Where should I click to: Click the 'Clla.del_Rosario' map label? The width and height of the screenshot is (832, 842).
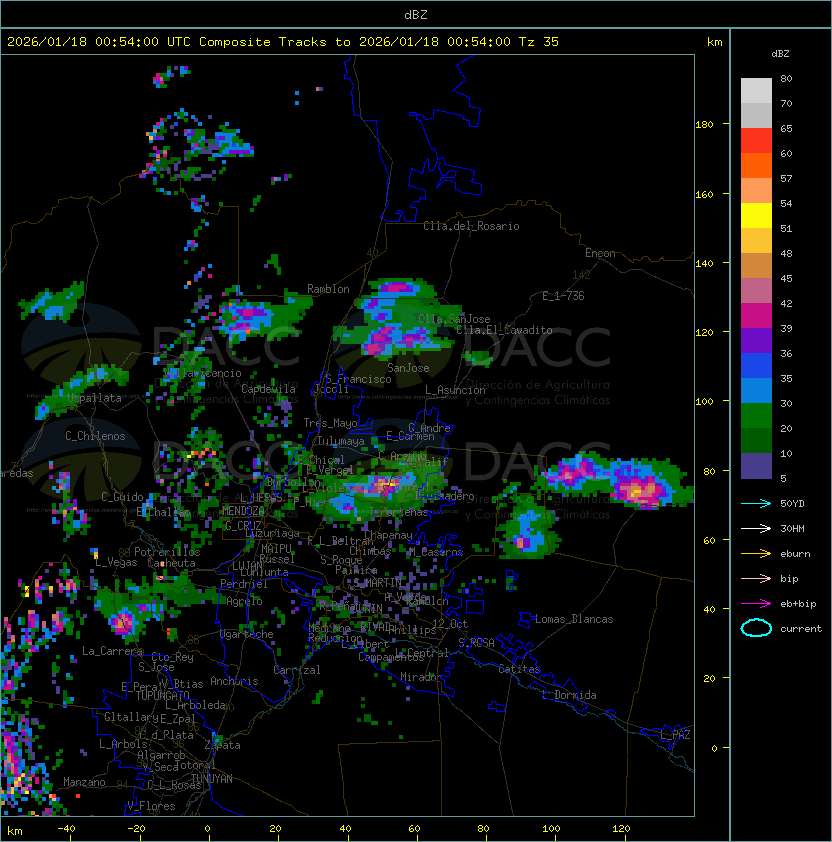pos(471,226)
